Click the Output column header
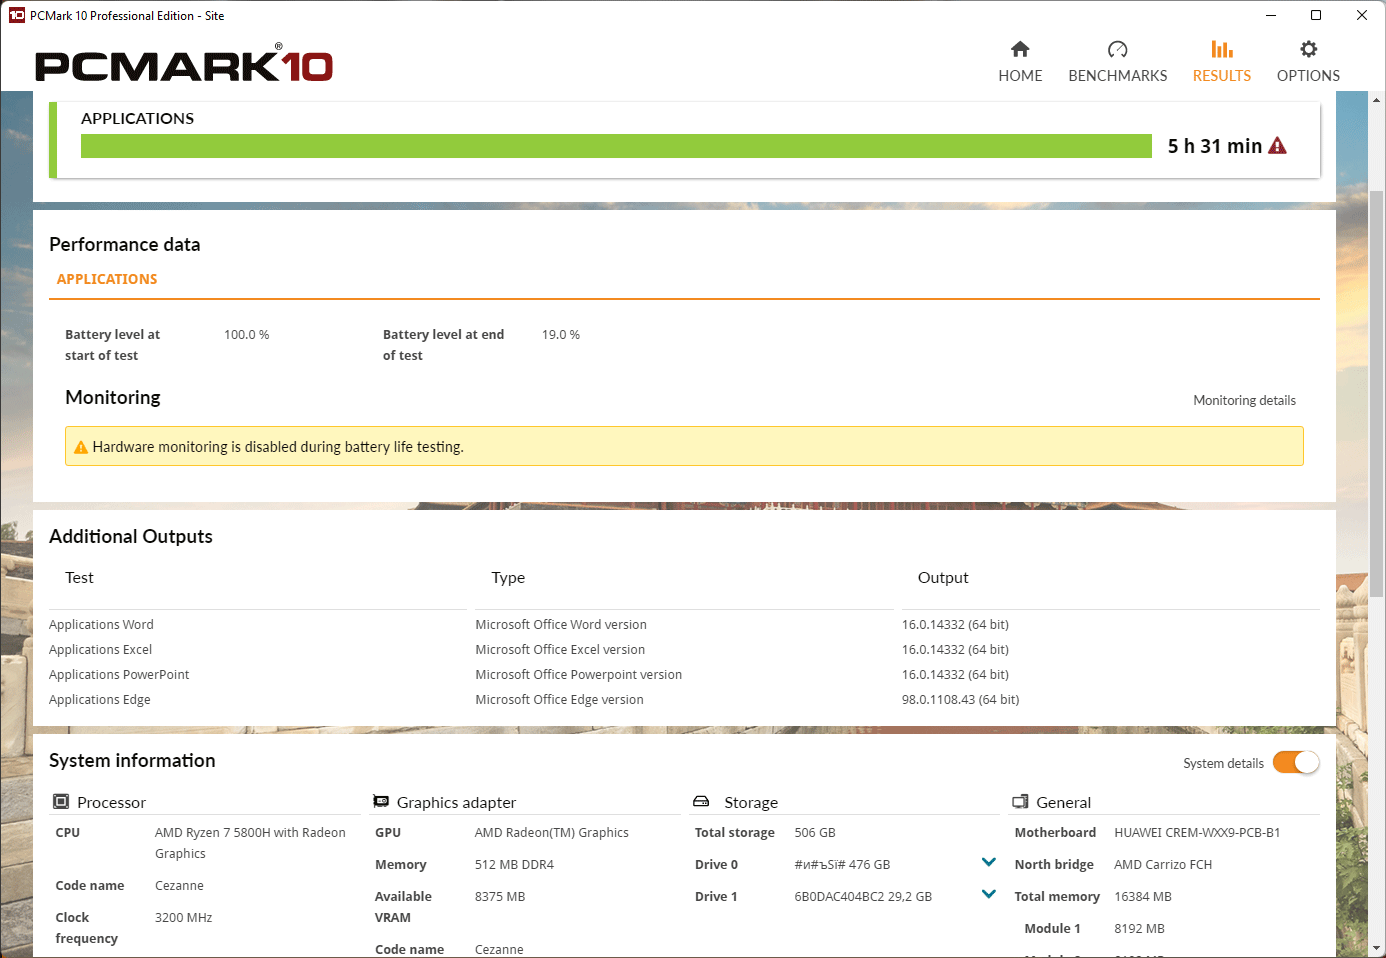This screenshot has height=958, width=1386. coord(943,578)
